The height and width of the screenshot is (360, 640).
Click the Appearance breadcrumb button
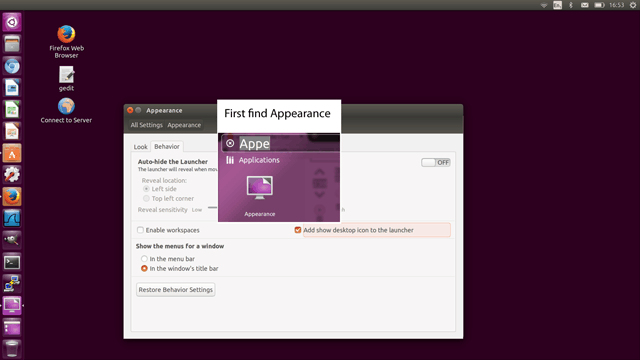pos(184,125)
